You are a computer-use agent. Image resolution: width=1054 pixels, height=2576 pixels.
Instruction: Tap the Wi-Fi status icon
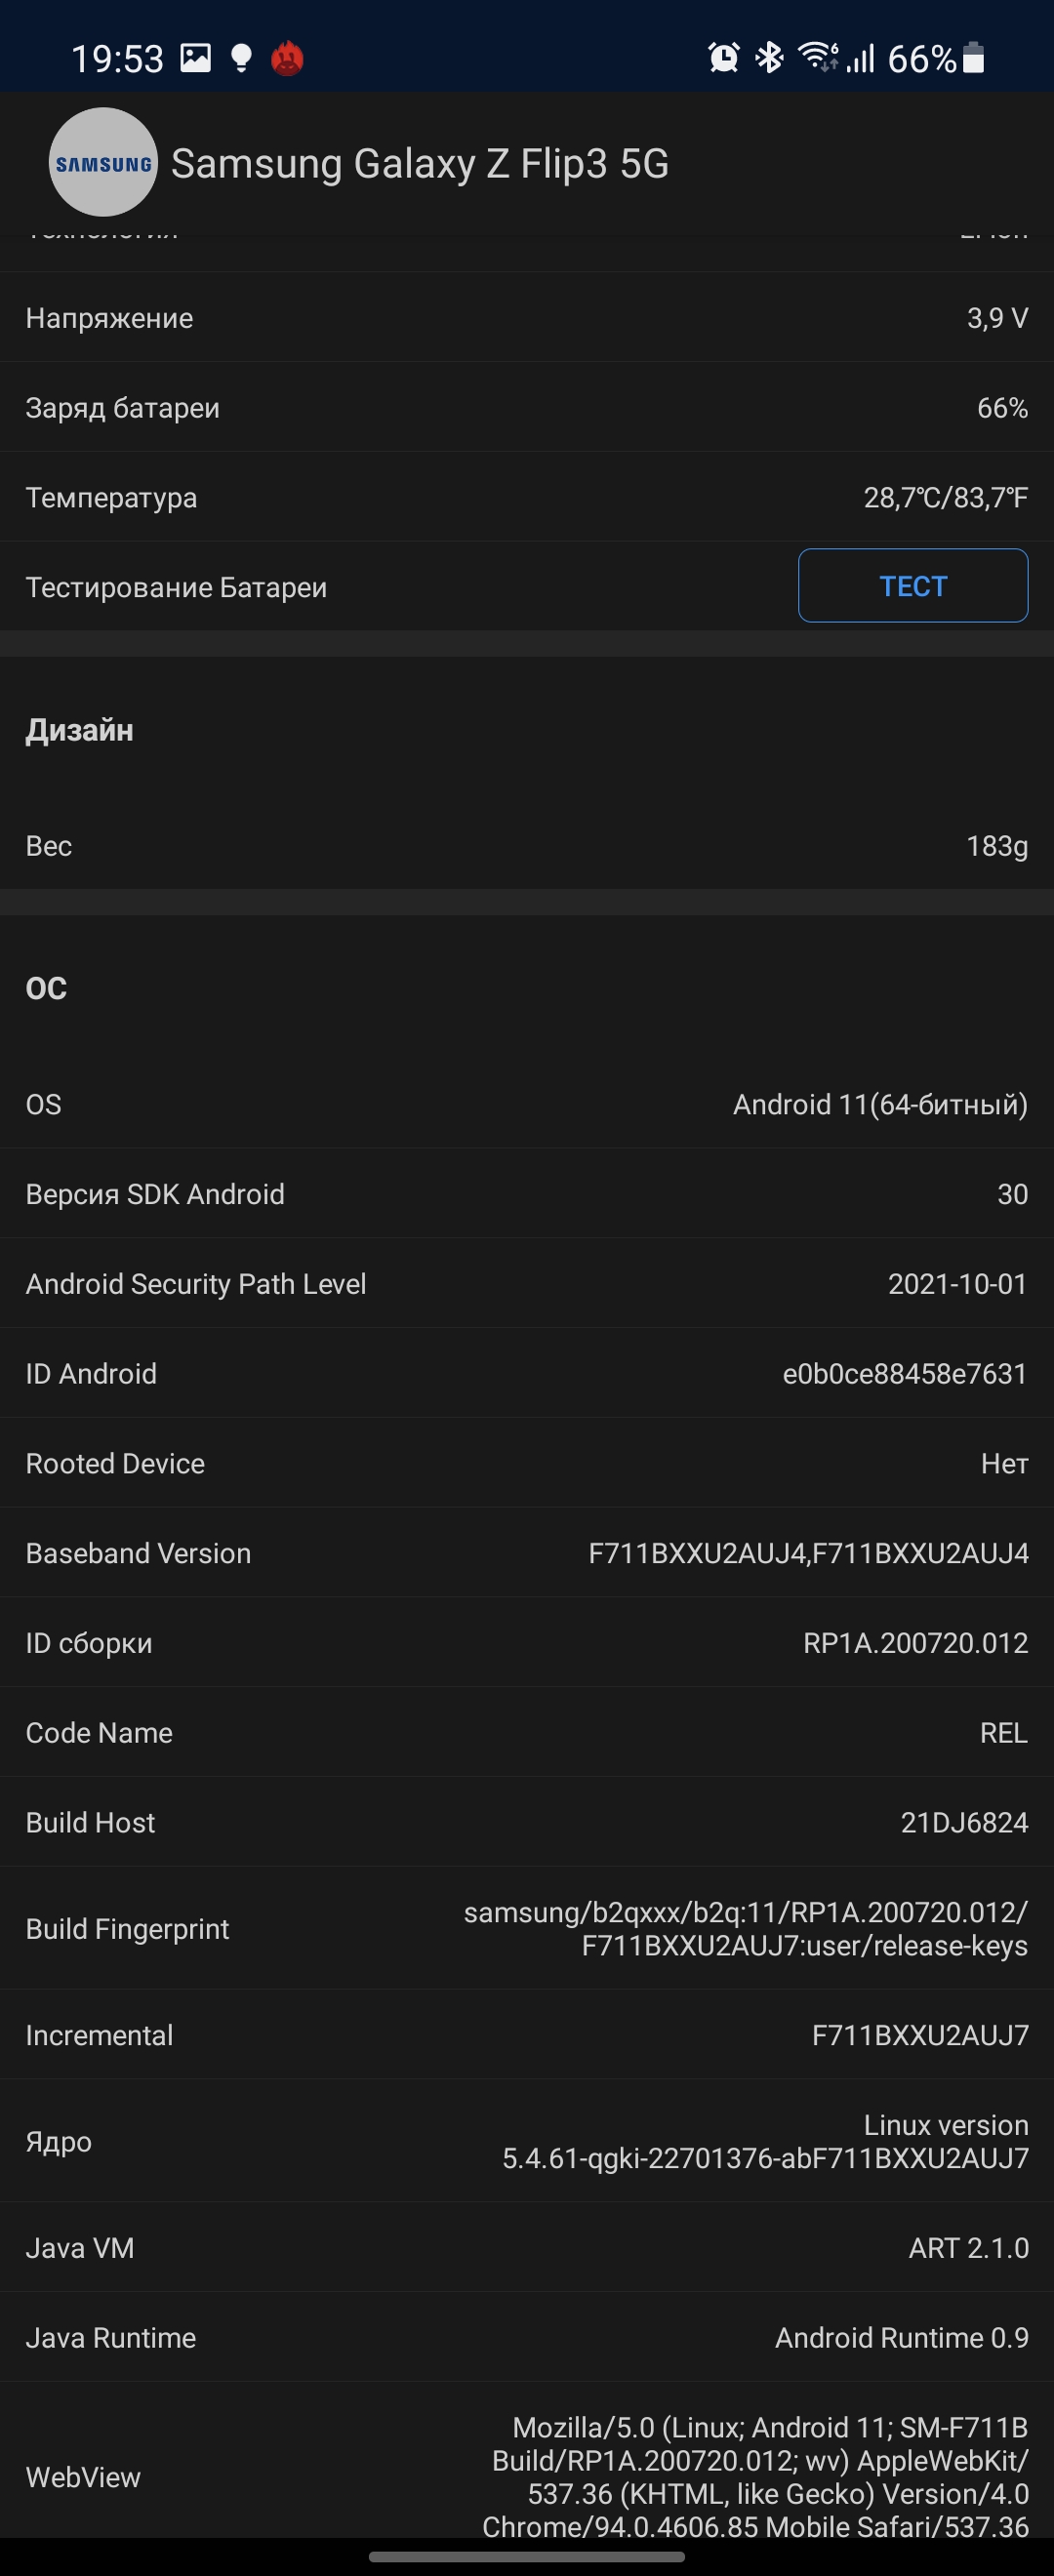(x=818, y=57)
